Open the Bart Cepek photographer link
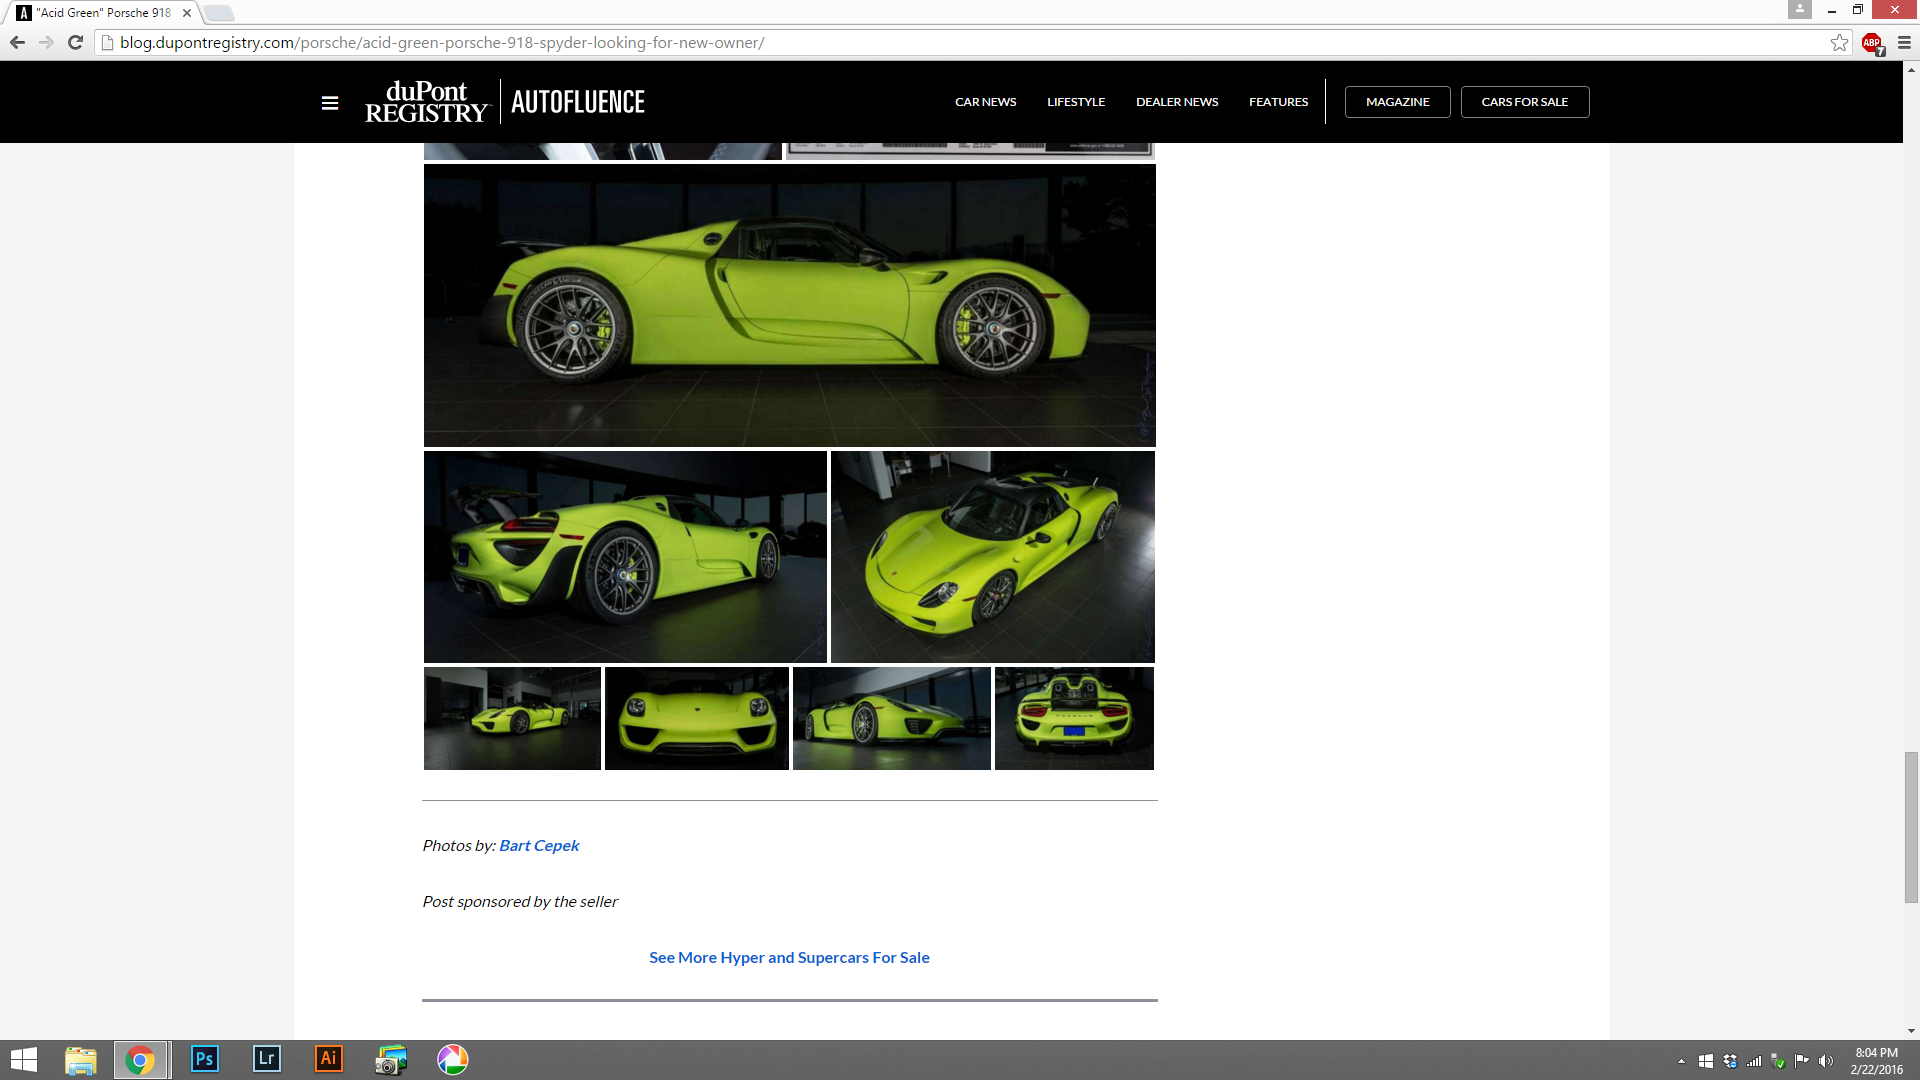Image resolution: width=1920 pixels, height=1080 pixels. click(x=539, y=845)
